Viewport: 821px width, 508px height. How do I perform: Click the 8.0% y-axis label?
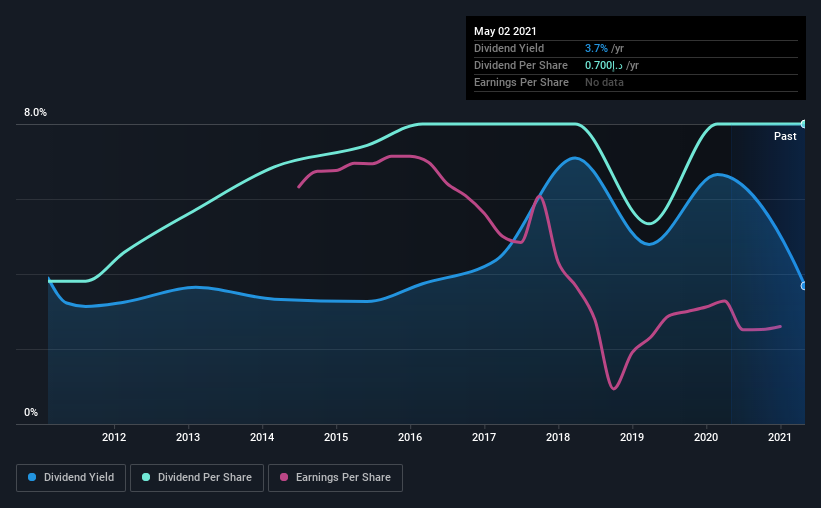point(35,113)
